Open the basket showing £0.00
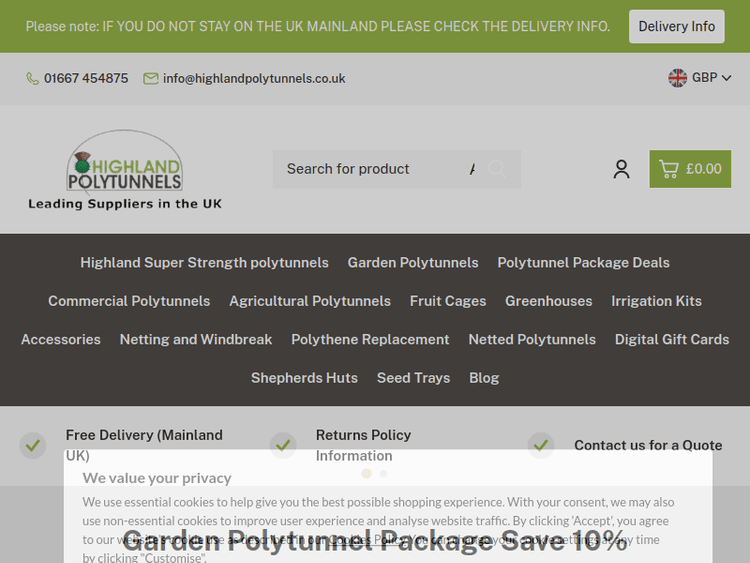The height and width of the screenshot is (563, 750). point(690,169)
